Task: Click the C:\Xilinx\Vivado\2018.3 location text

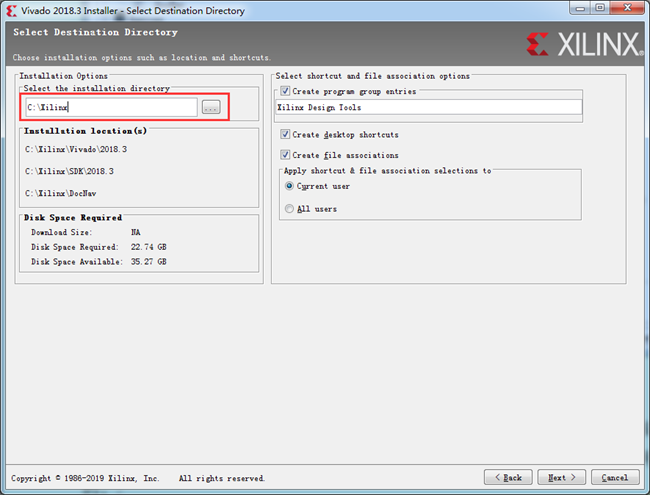Action: [76, 149]
